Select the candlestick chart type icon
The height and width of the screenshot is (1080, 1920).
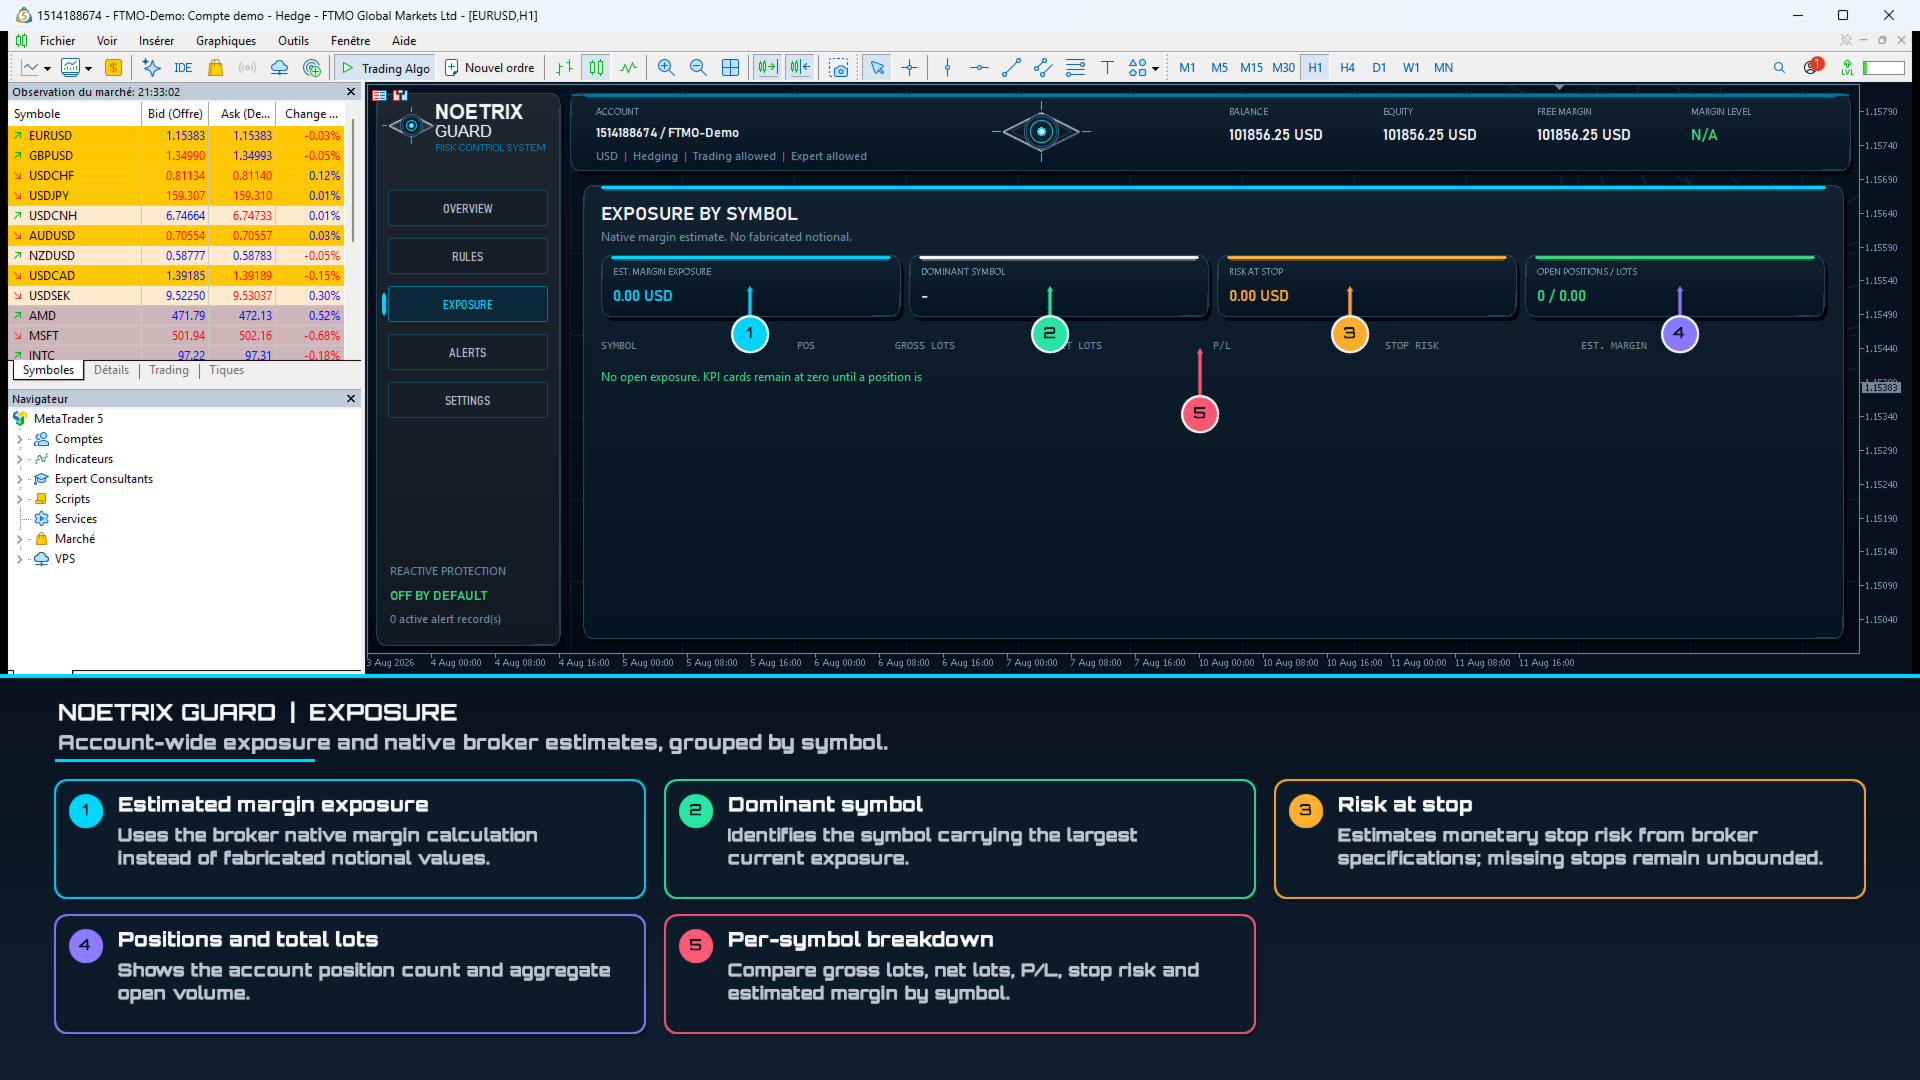click(x=597, y=68)
